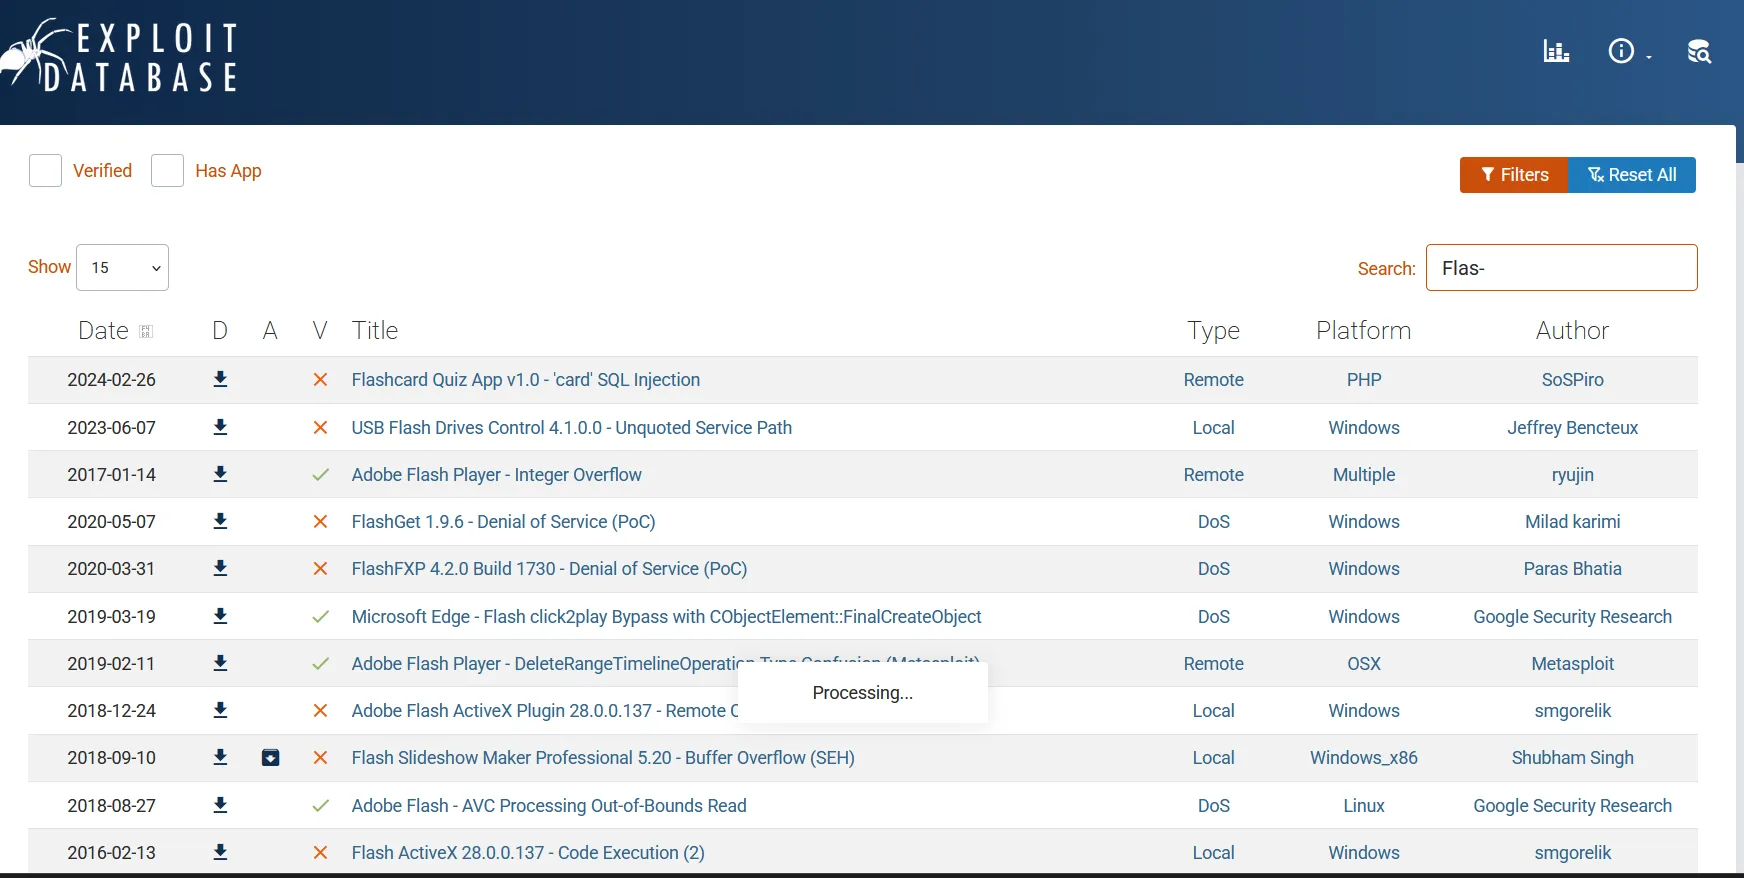Filter by Multiple platform link
This screenshot has width=1744, height=878.
coord(1364,475)
